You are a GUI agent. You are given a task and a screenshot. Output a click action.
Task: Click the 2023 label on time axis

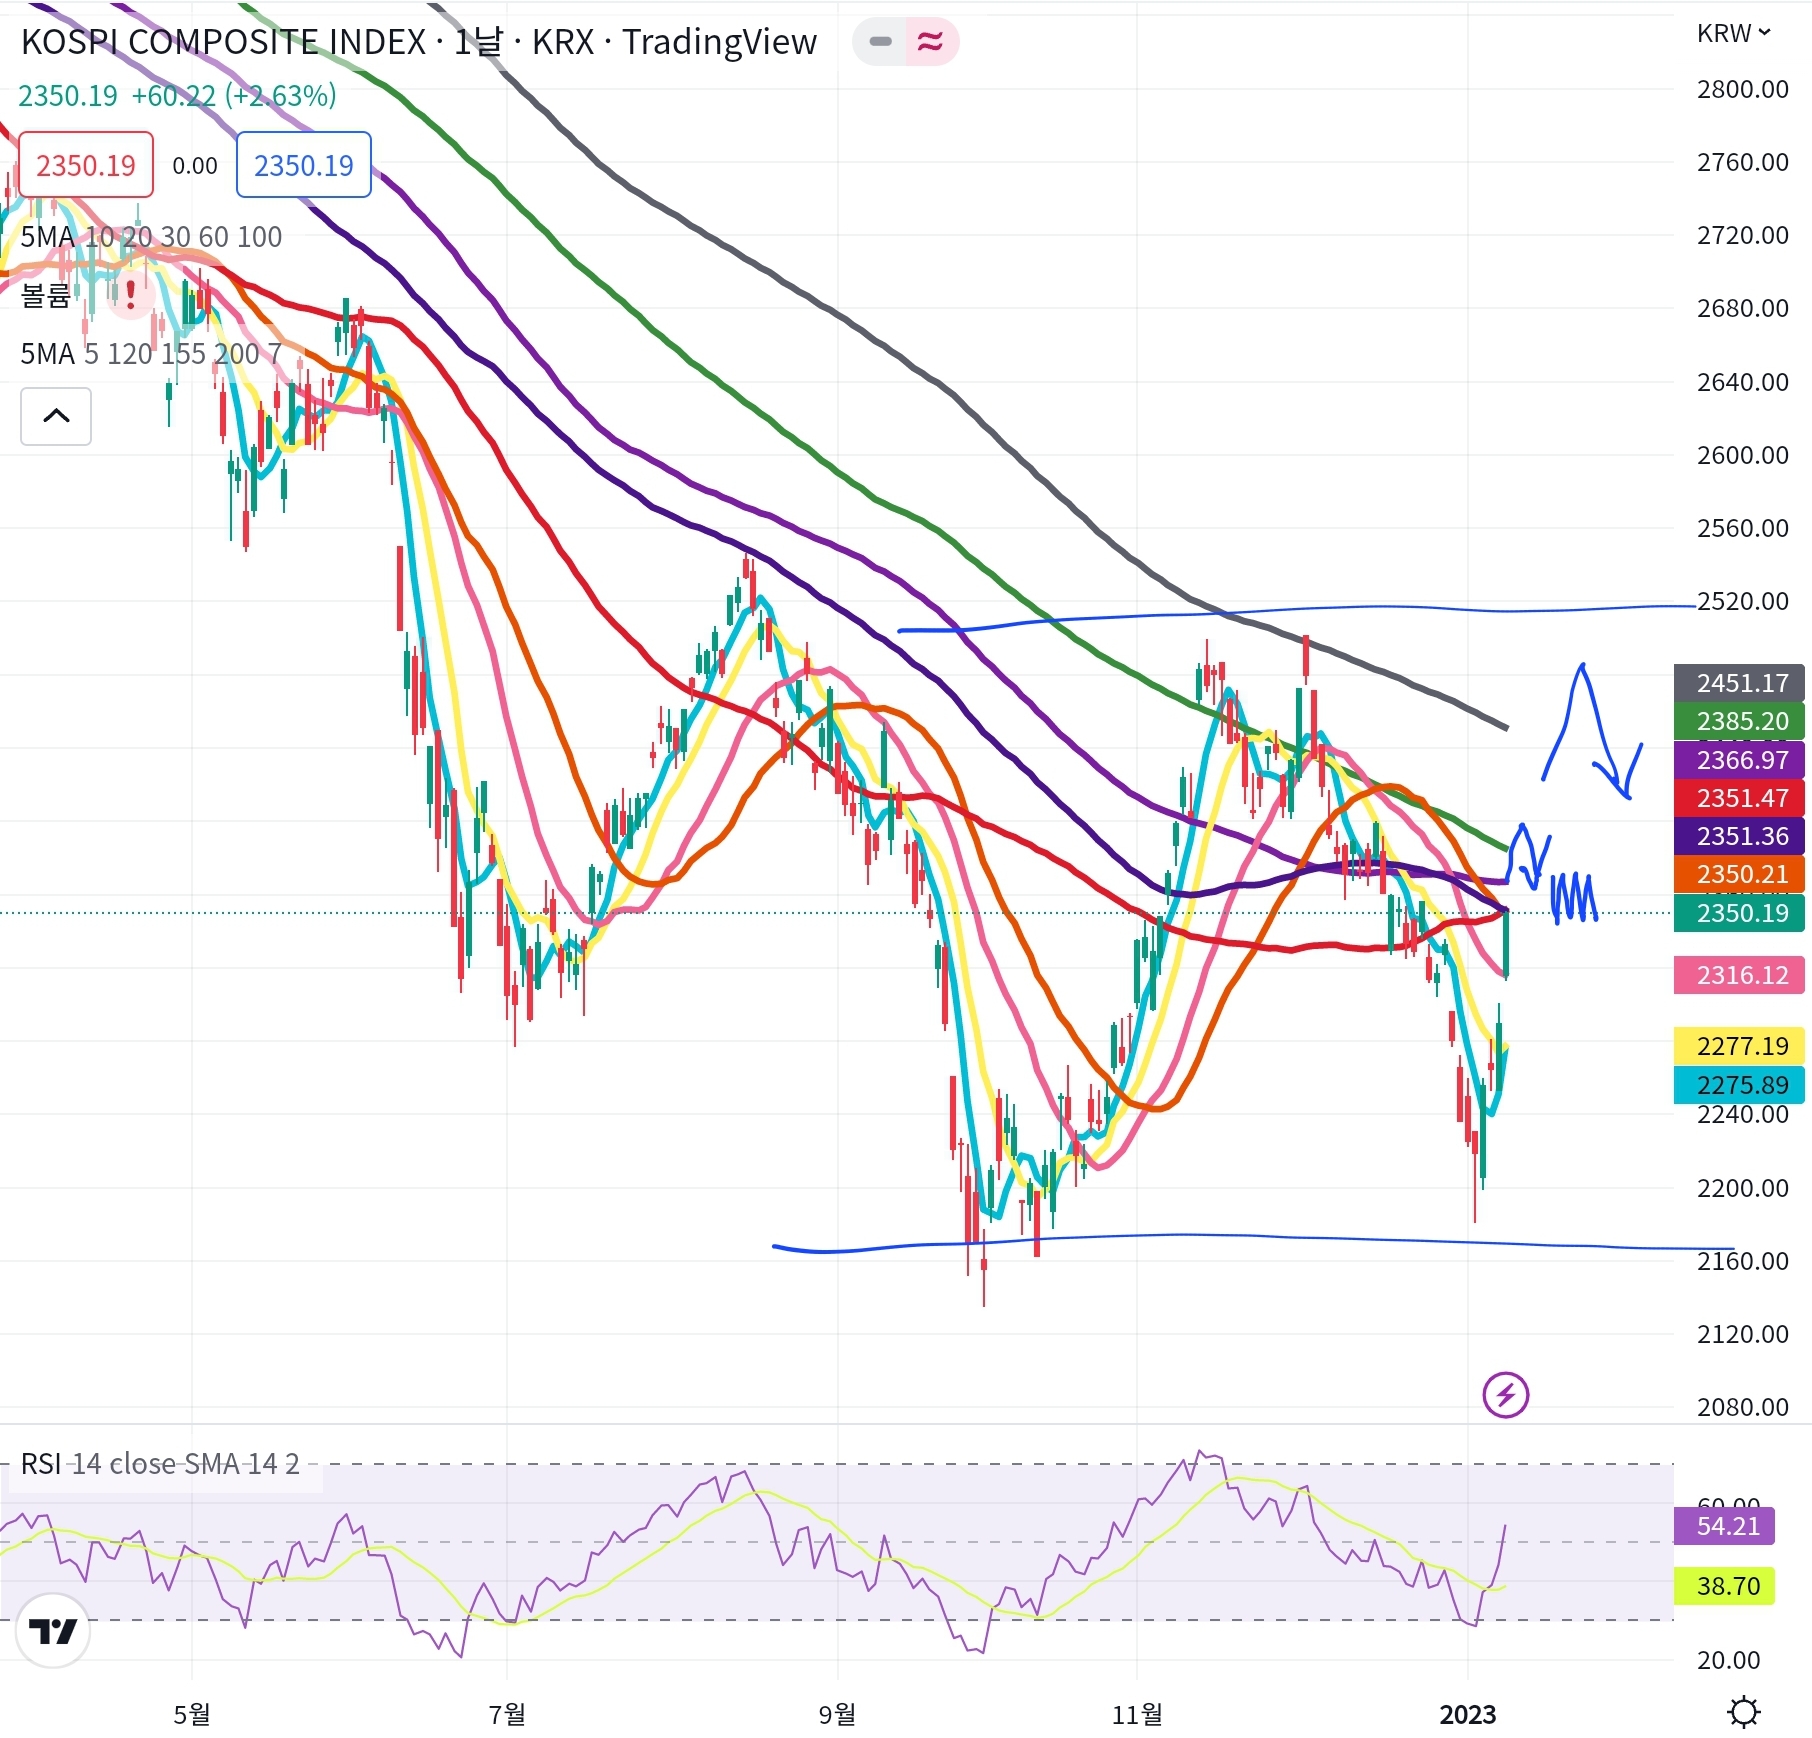coord(1467,1714)
